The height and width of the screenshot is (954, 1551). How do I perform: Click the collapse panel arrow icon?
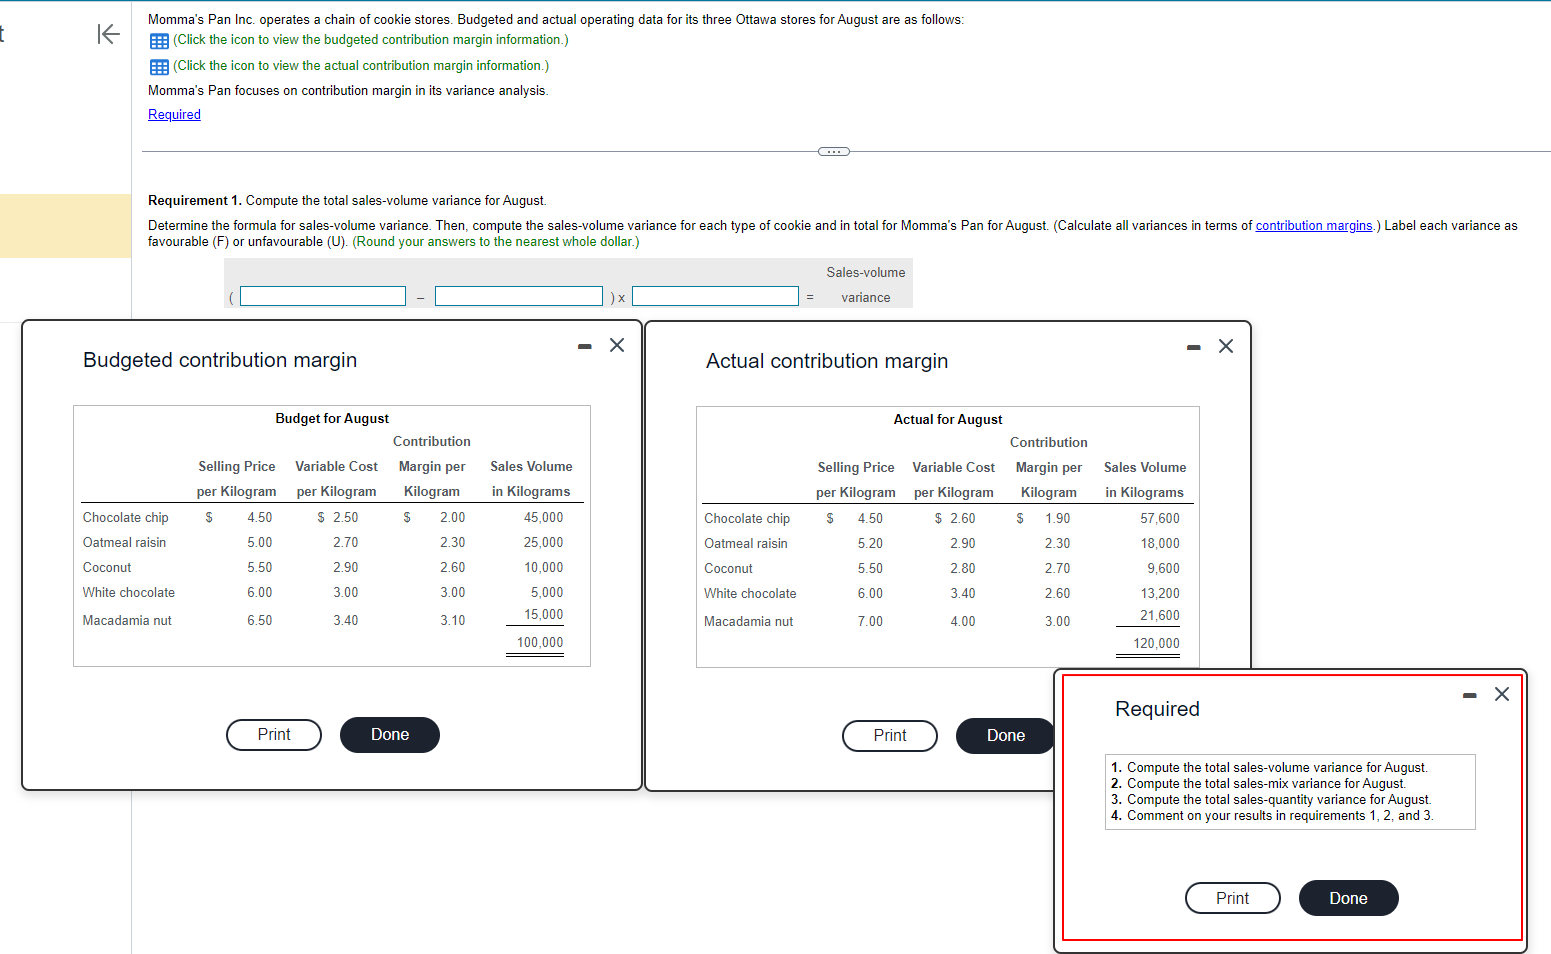[108, 34]
